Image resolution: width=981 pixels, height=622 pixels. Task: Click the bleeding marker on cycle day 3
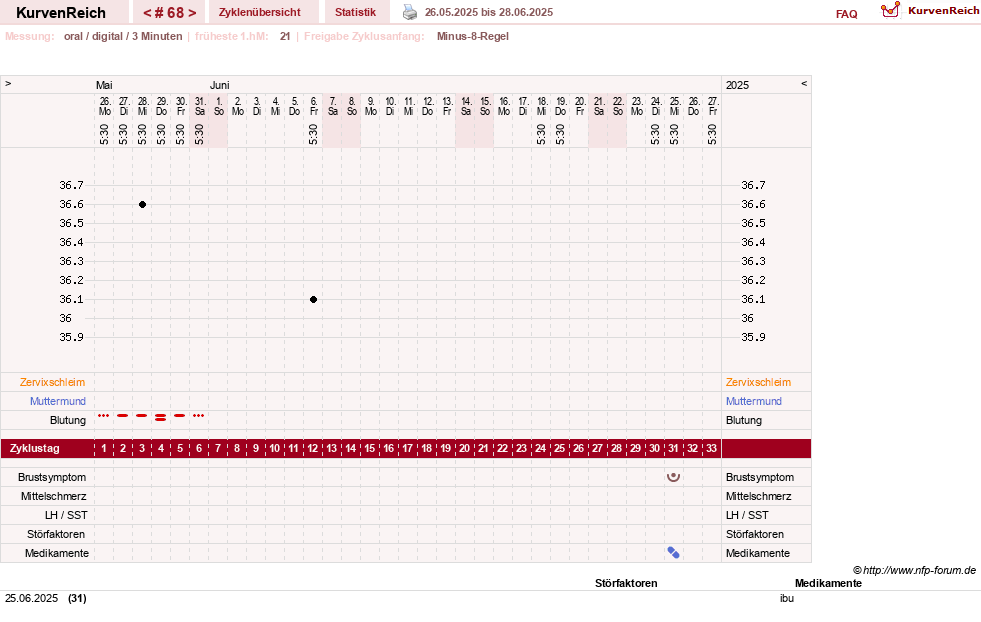coord(142,416)
